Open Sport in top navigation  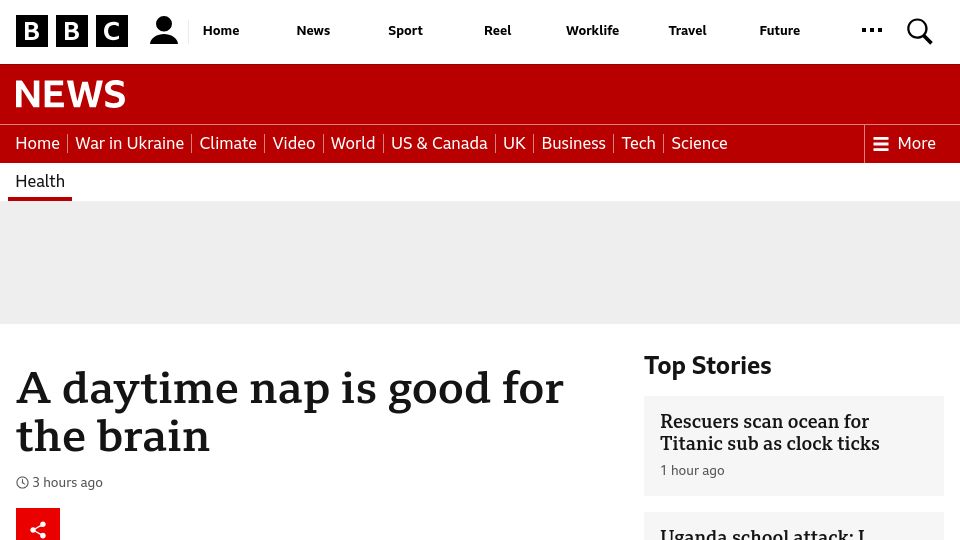[405, 31]
